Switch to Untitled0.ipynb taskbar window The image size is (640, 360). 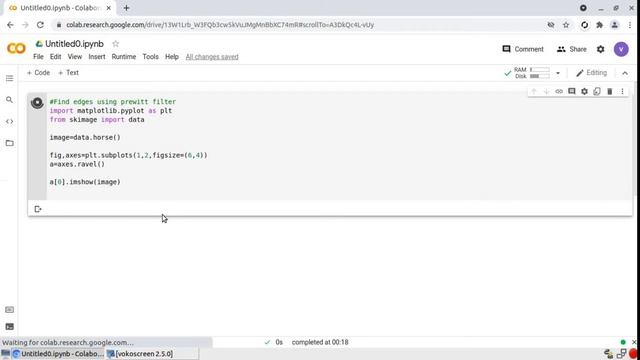[58, 354]
